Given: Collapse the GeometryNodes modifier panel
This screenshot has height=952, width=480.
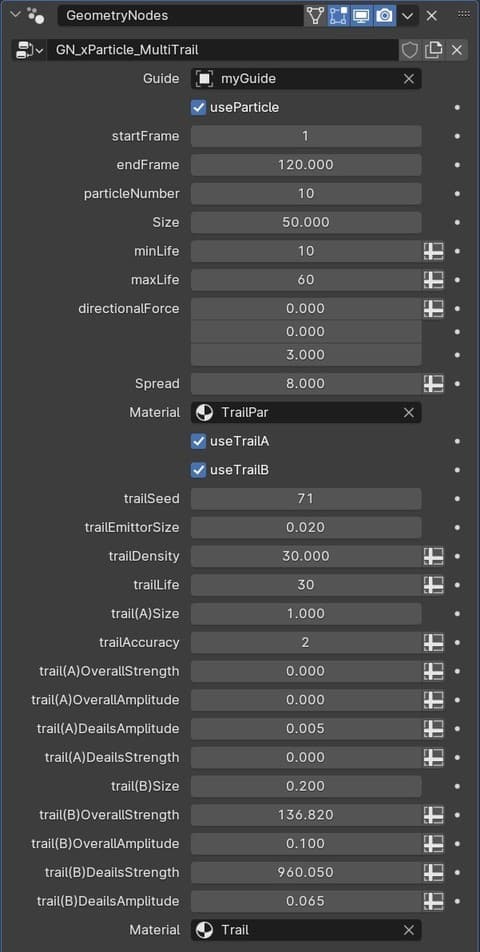Looking at the screenshot, I should coord(16,15).
